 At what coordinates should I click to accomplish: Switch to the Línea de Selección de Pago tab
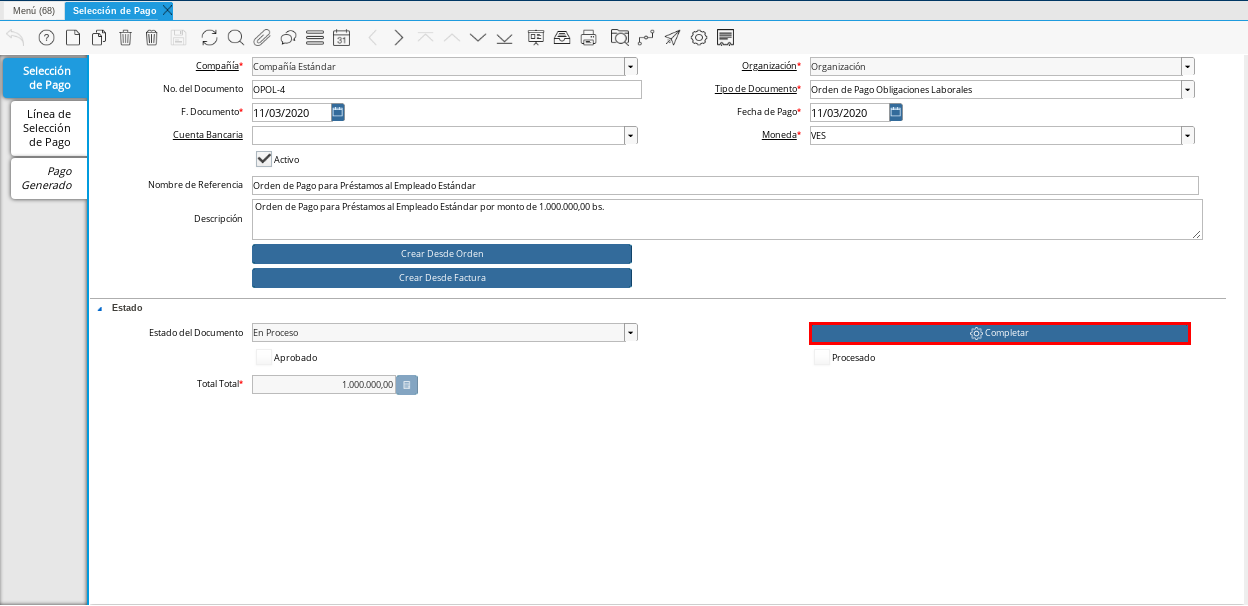click(x=47, y=128)
